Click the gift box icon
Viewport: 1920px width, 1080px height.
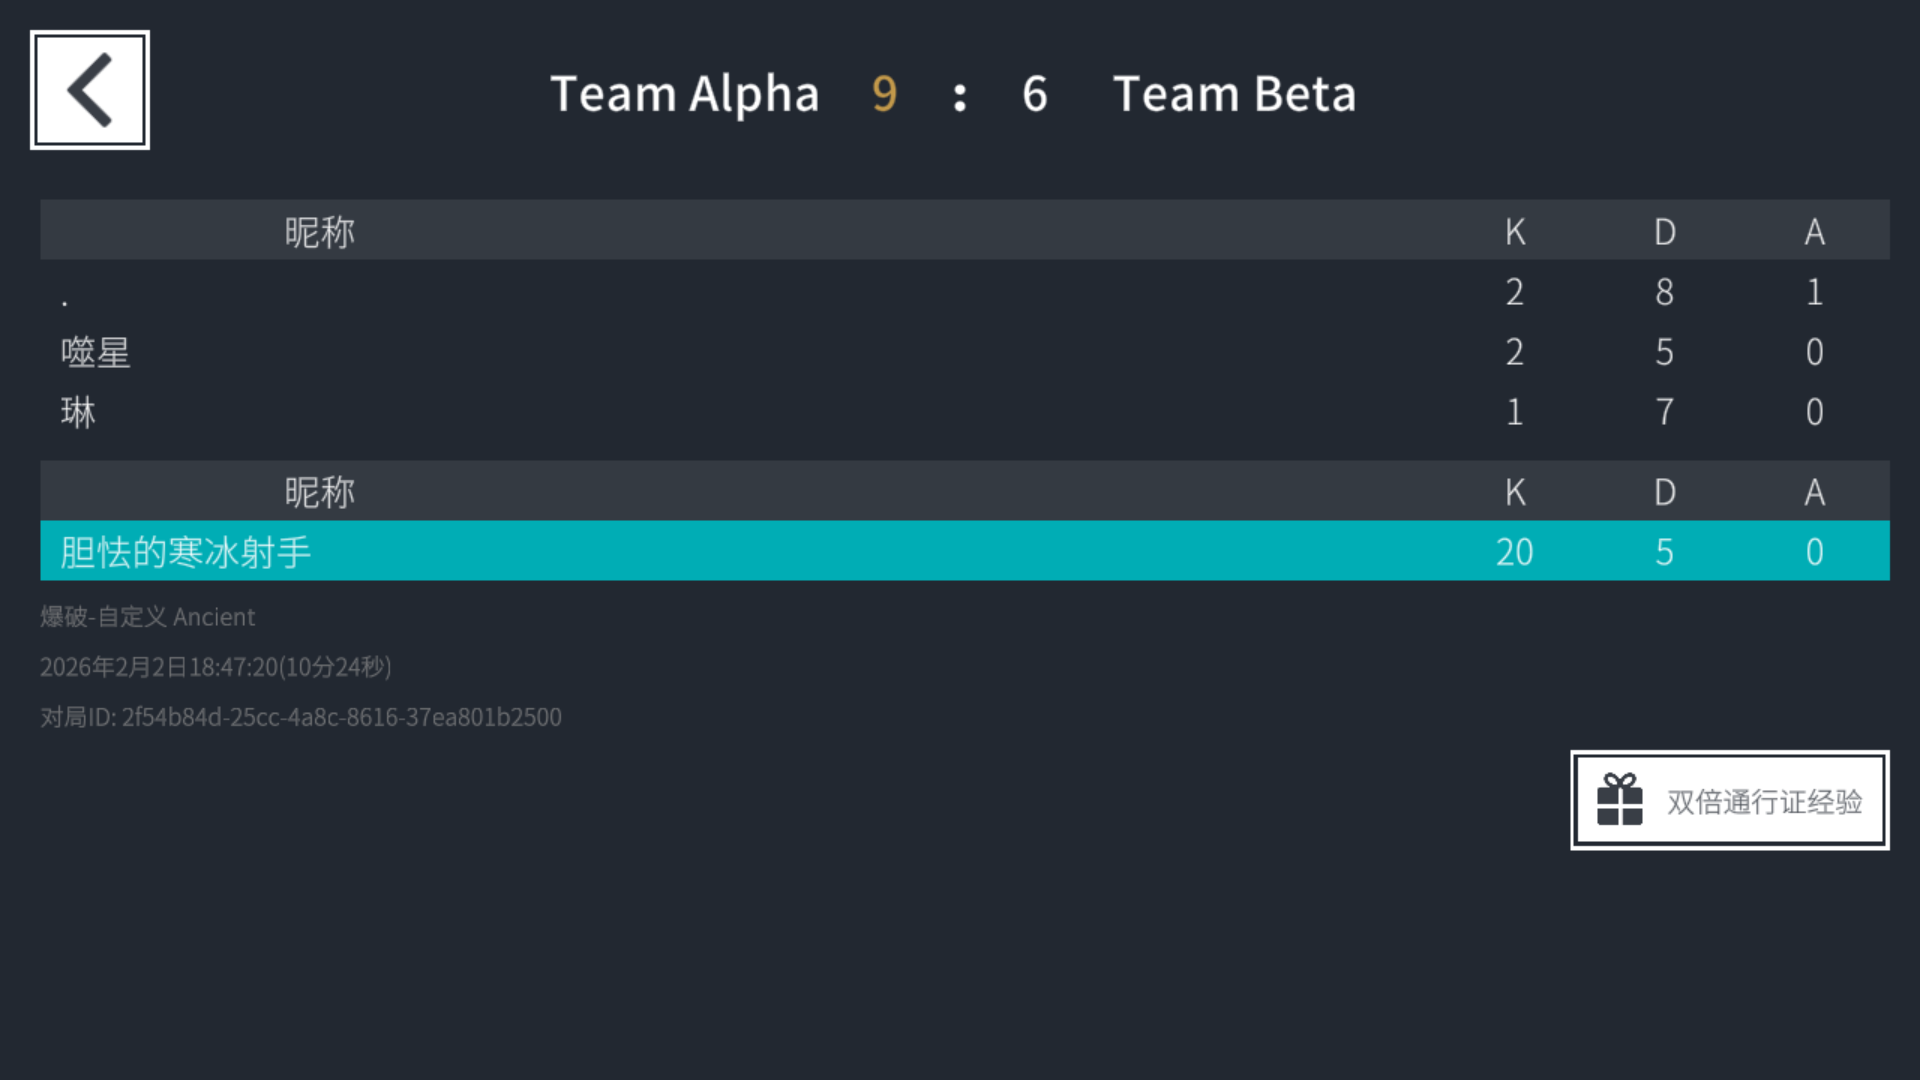click(x=1619, y=800)
